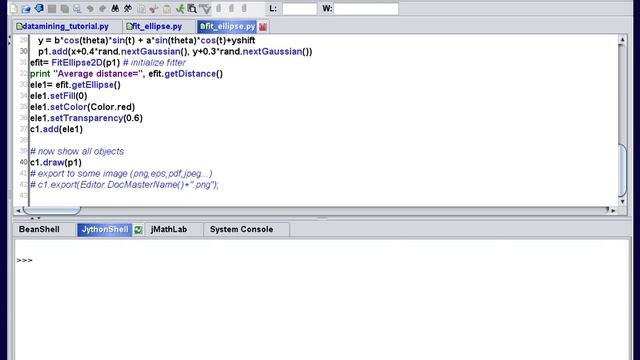Switch to the inactive fit_ellipse.py tab
The height and width of the screenshot is (360, 640).
tap(157, 27)
